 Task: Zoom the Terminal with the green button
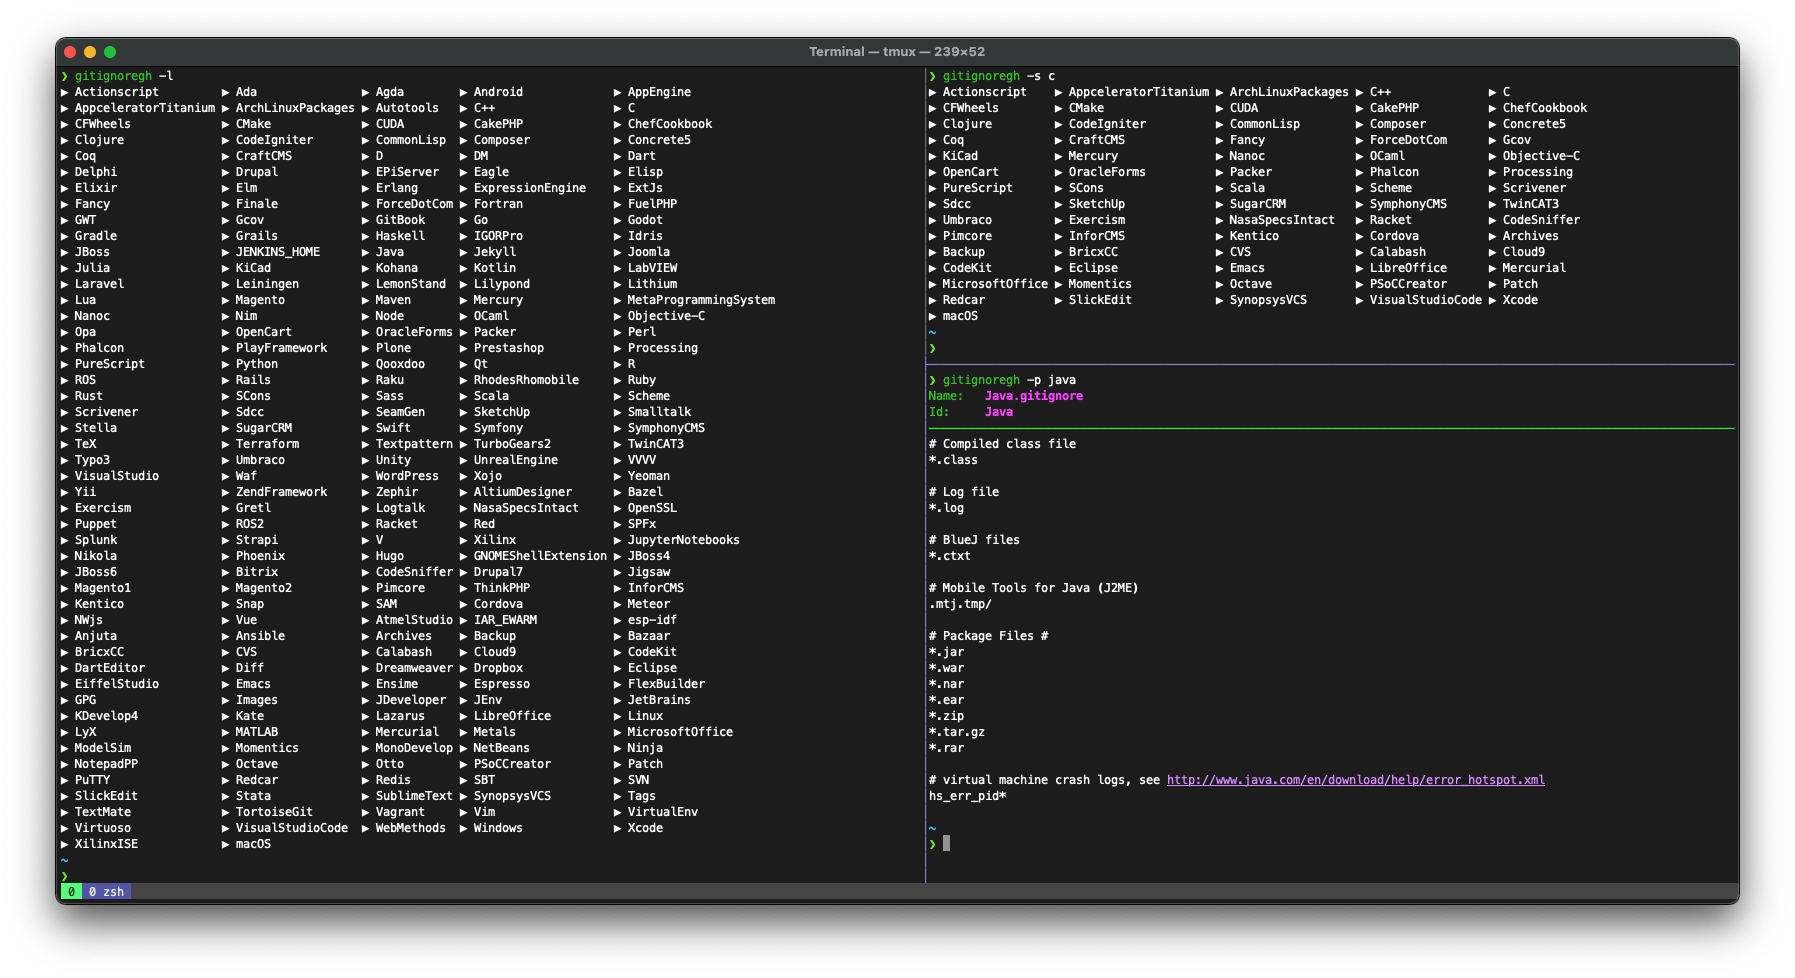[x=110, y=52]
